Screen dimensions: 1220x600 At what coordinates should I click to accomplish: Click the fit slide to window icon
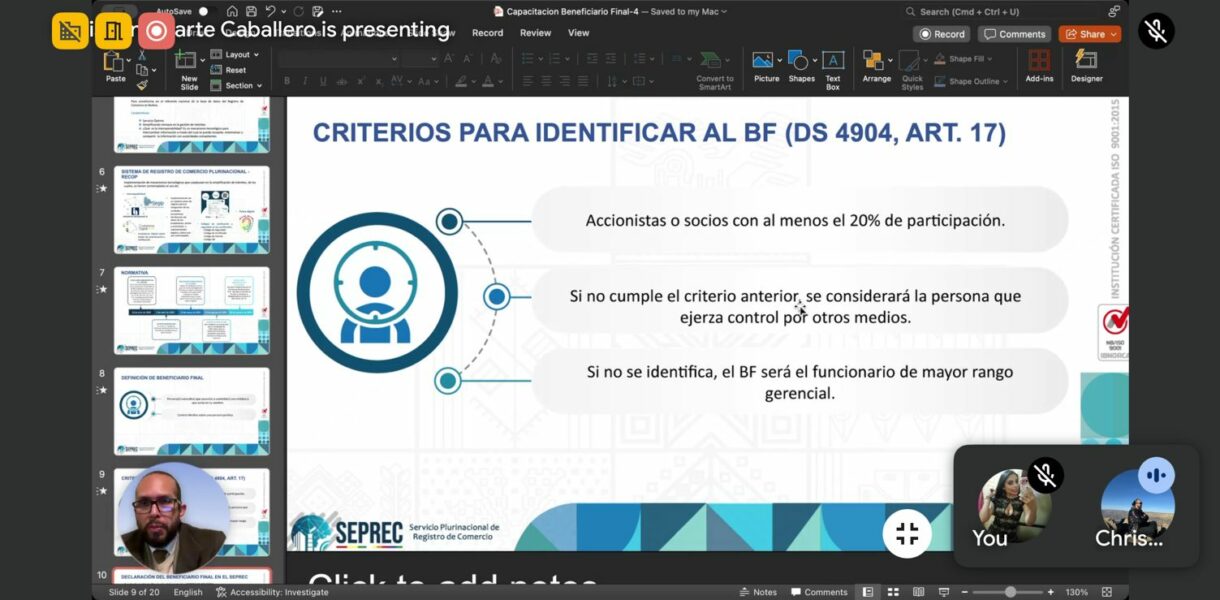point(1106,592)
